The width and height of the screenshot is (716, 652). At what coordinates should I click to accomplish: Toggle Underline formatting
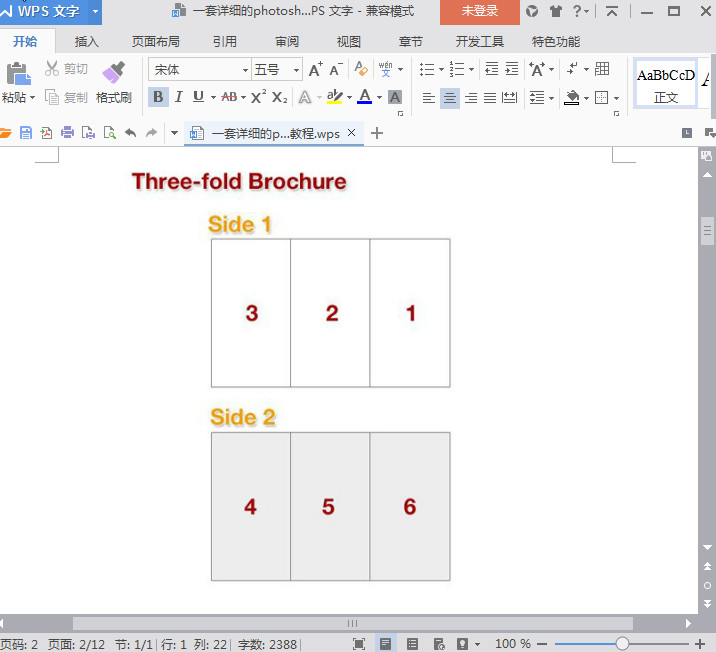198,97
